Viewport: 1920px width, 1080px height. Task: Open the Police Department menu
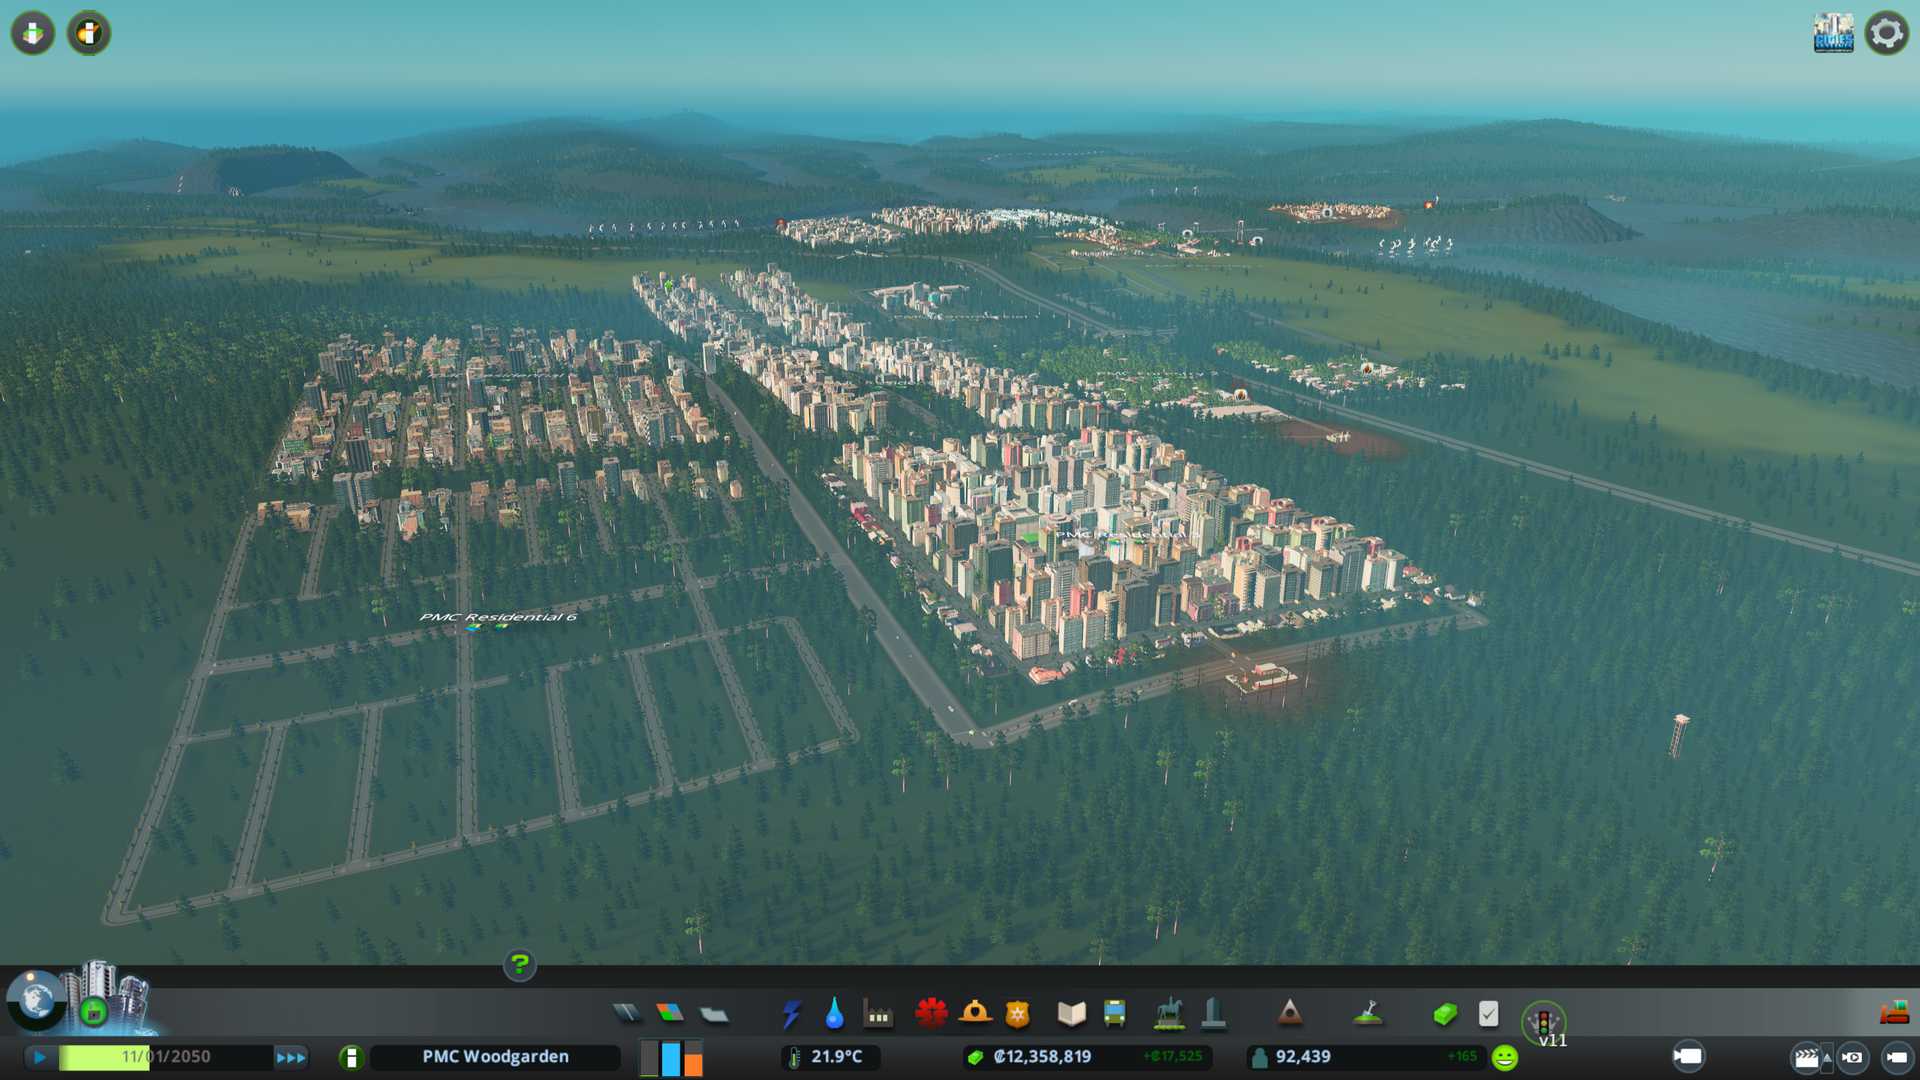[1017, 1014]
